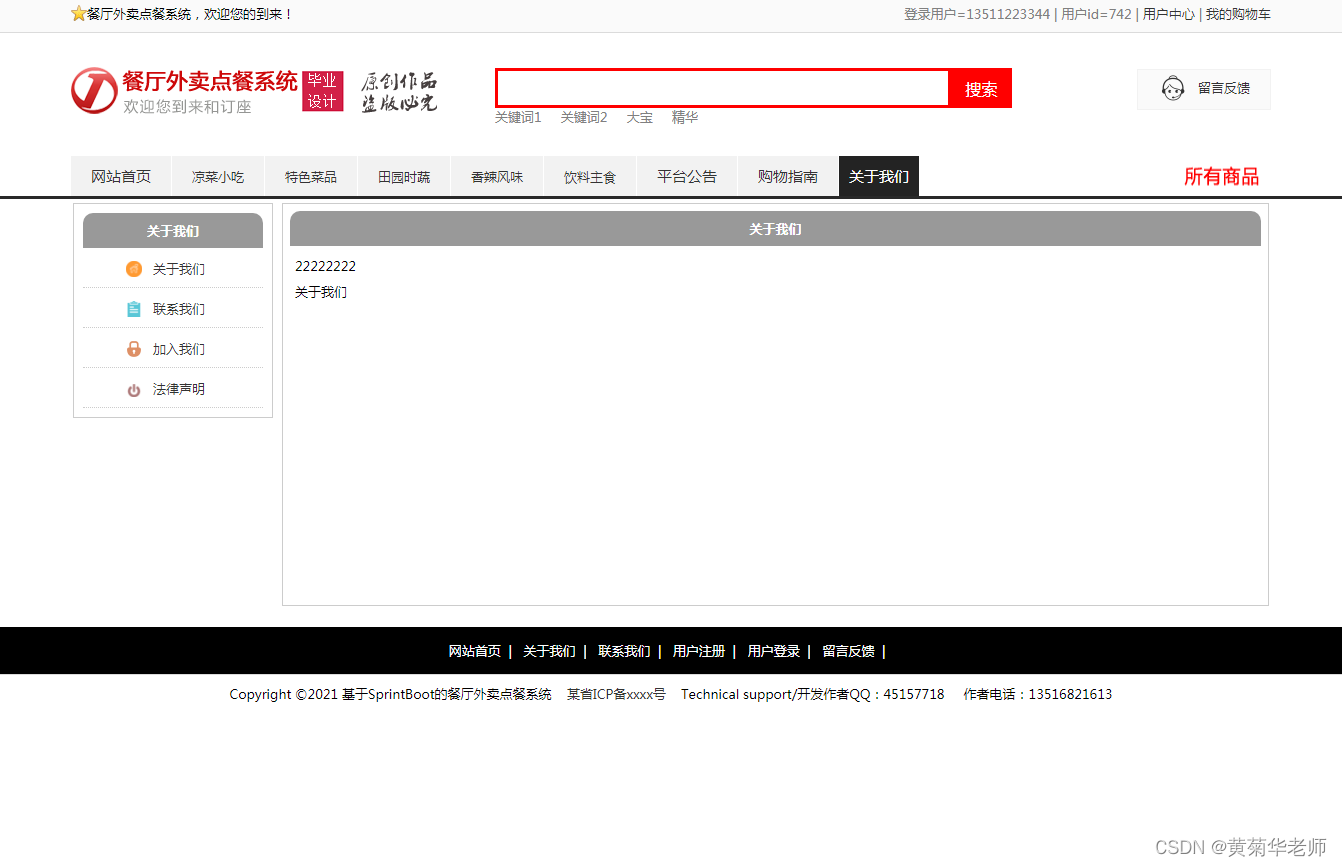Screen dimensions: 1342x867
Task: Click the clipboard icon beside 联系我们
Action: pos(134,309)
